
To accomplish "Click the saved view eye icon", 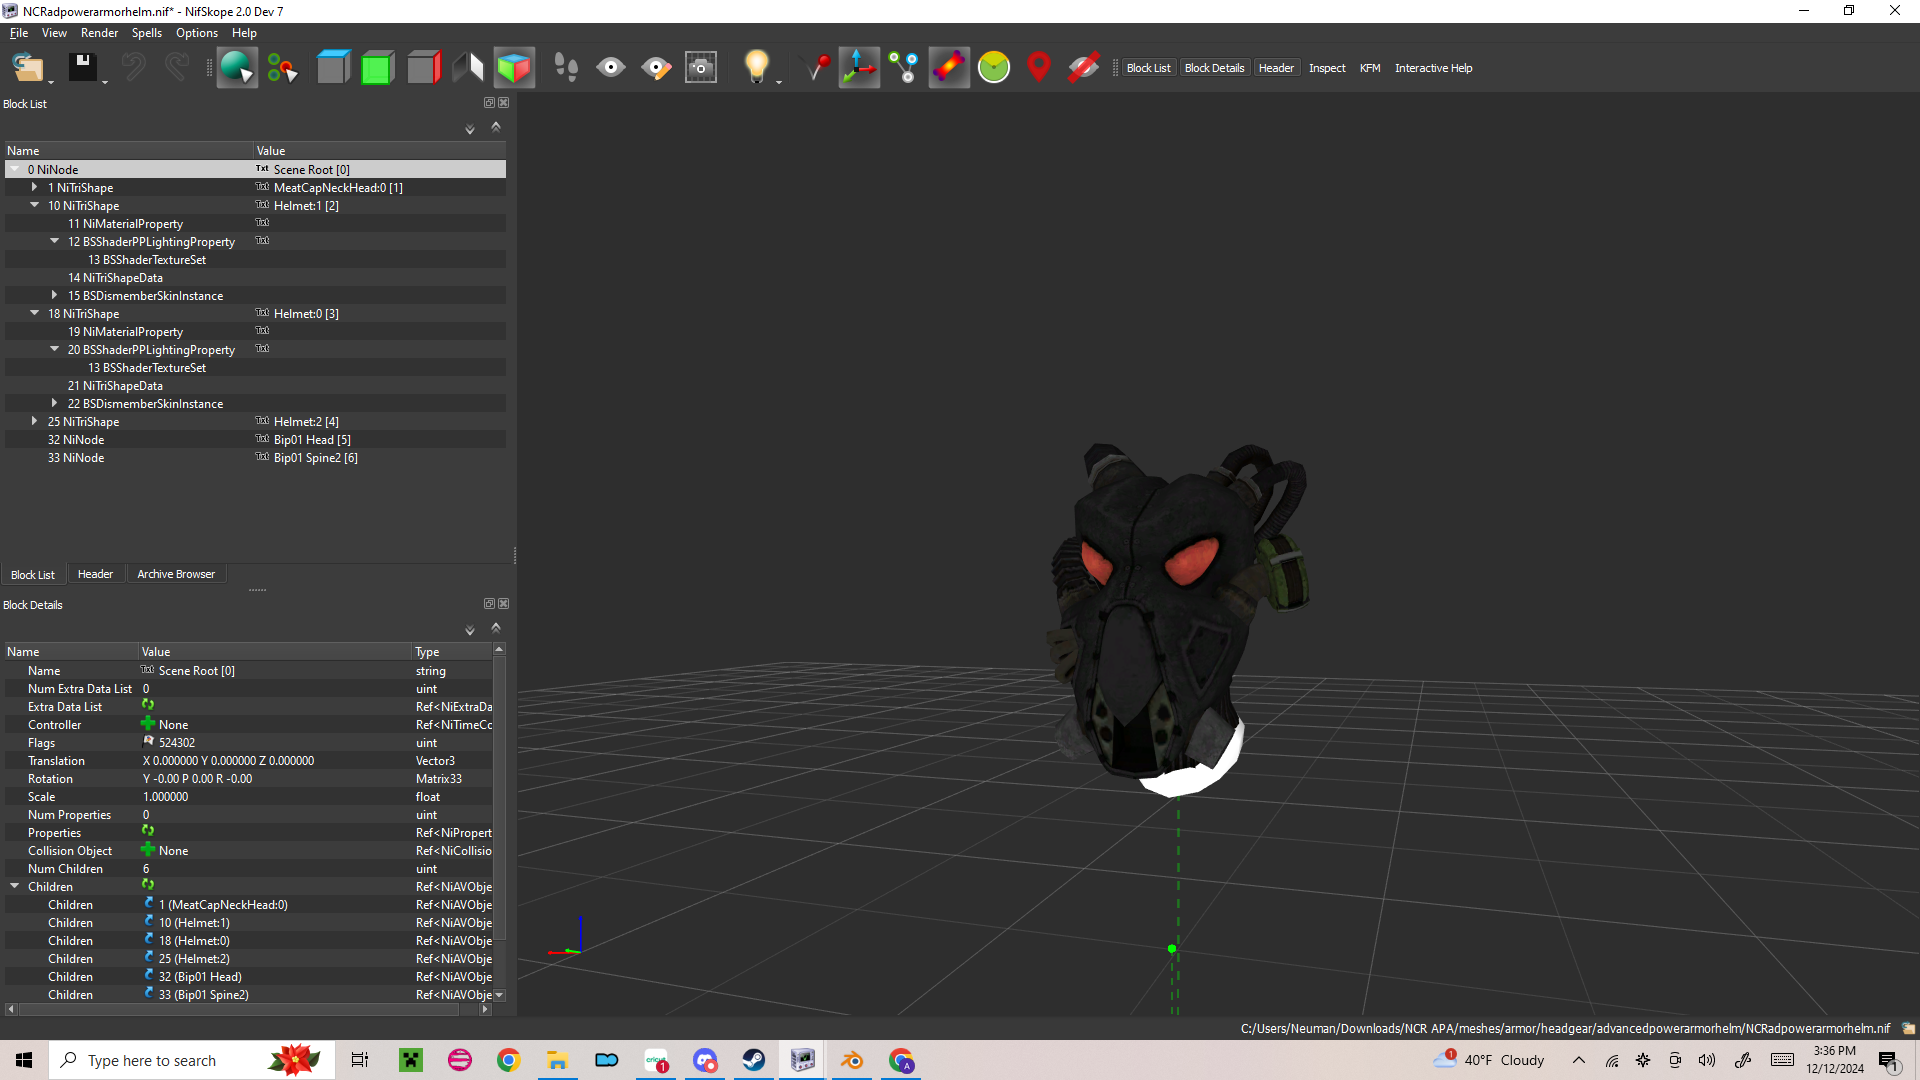I will [x=610, y=68].
